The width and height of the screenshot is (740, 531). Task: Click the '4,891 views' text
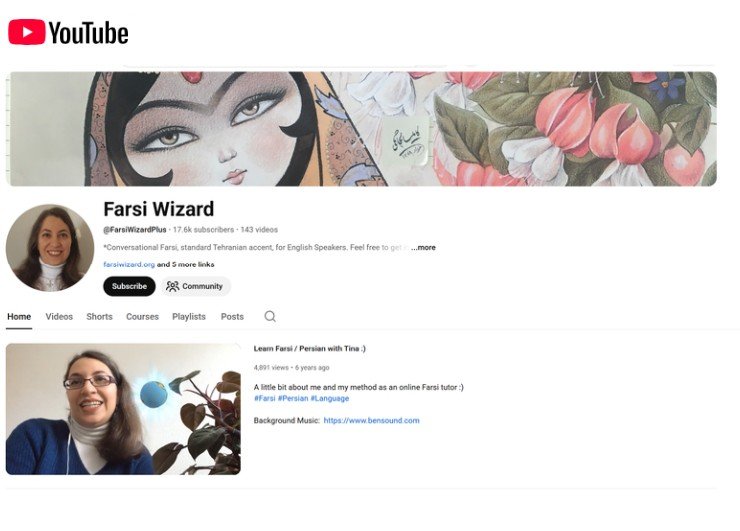tap(271, 367)
